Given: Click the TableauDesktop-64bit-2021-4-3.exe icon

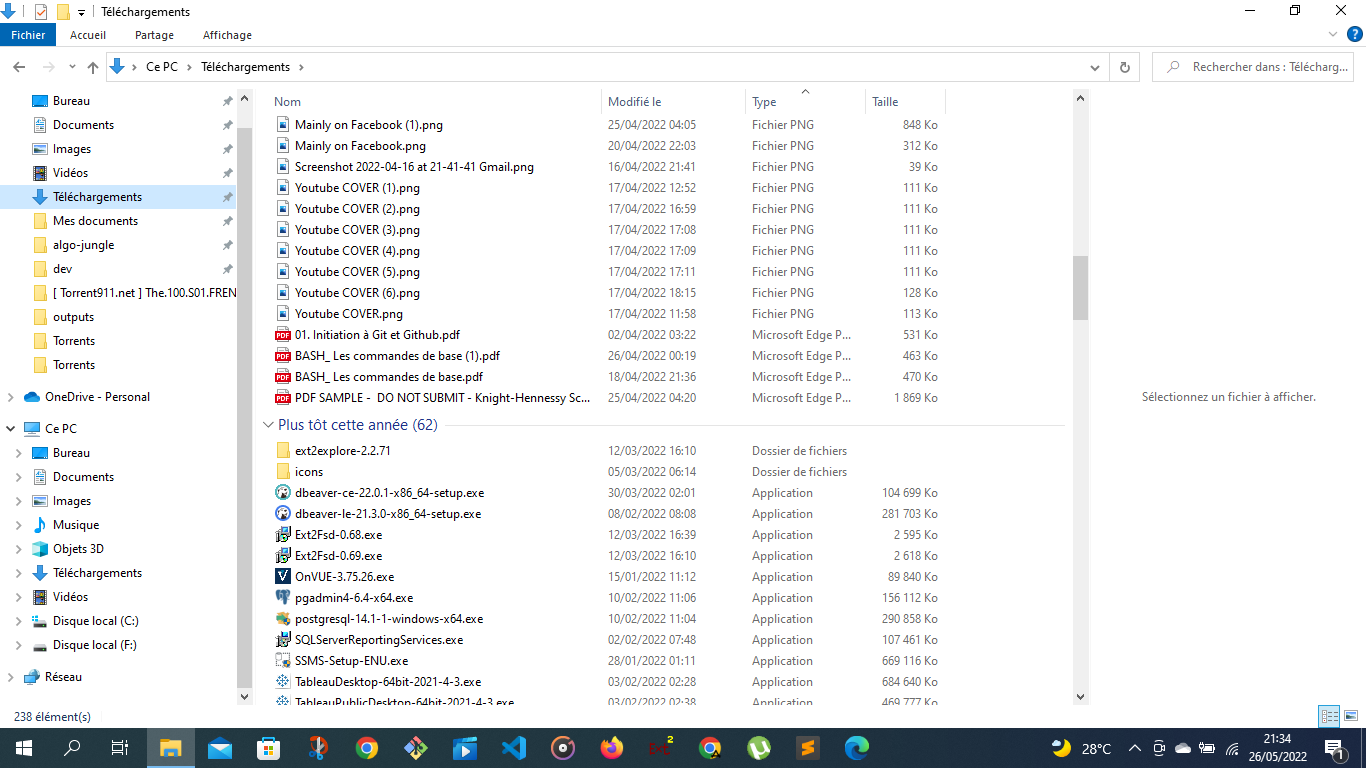Looking at the screenshot, I should point(283,682).
